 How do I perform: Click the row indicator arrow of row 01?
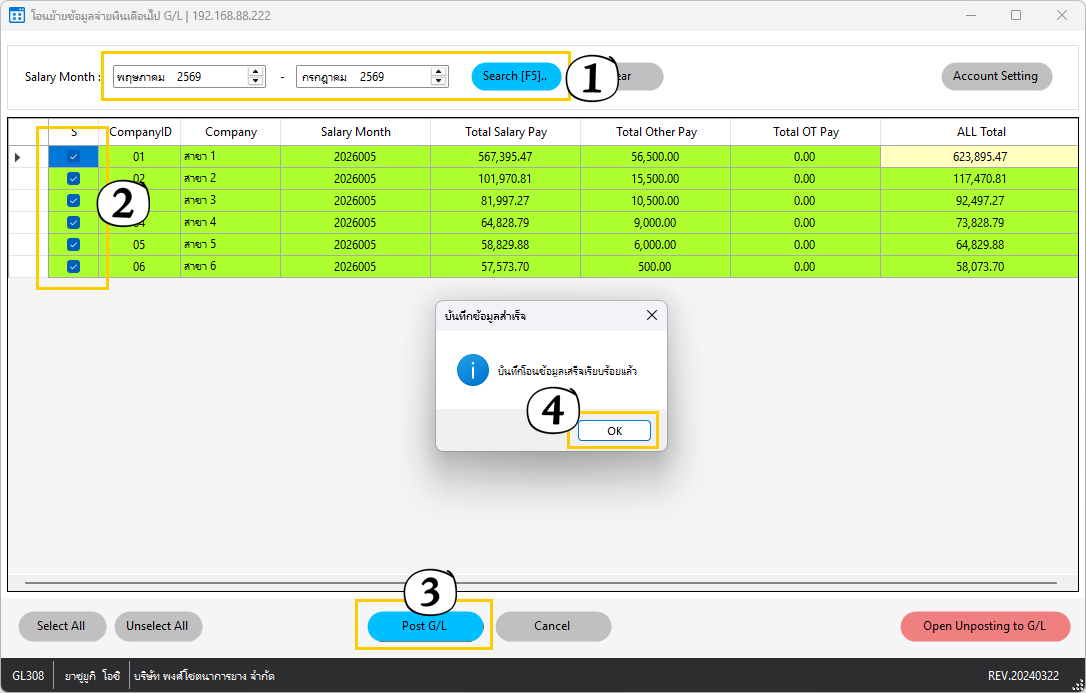pyautogui.click(x=18, y=157)
